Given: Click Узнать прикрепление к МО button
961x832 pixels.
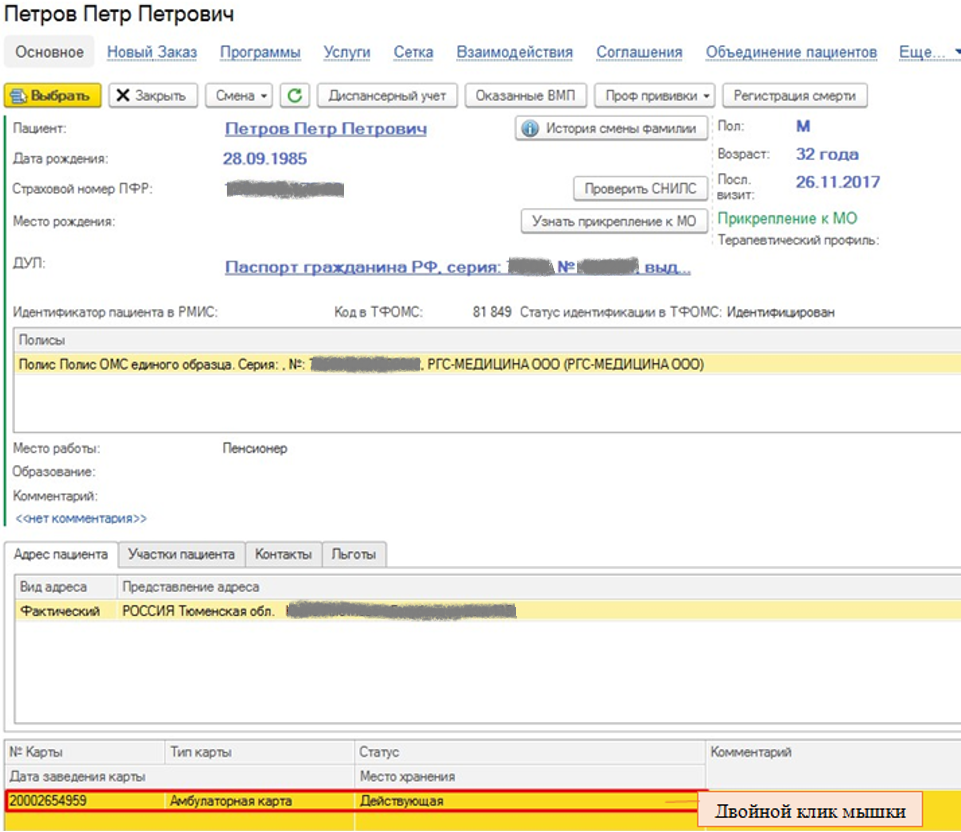Looking at the screenshot, I should coord(613,222).
